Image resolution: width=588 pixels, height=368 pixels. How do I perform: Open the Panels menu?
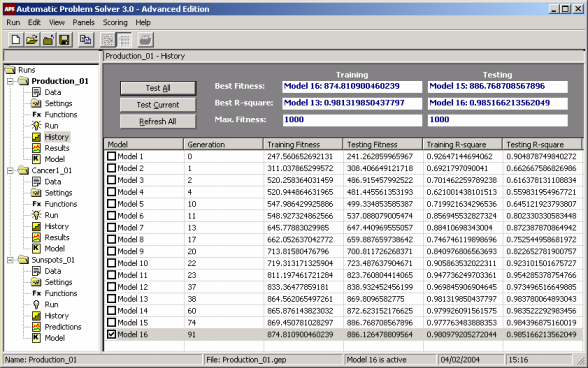[x=84, y=23]
